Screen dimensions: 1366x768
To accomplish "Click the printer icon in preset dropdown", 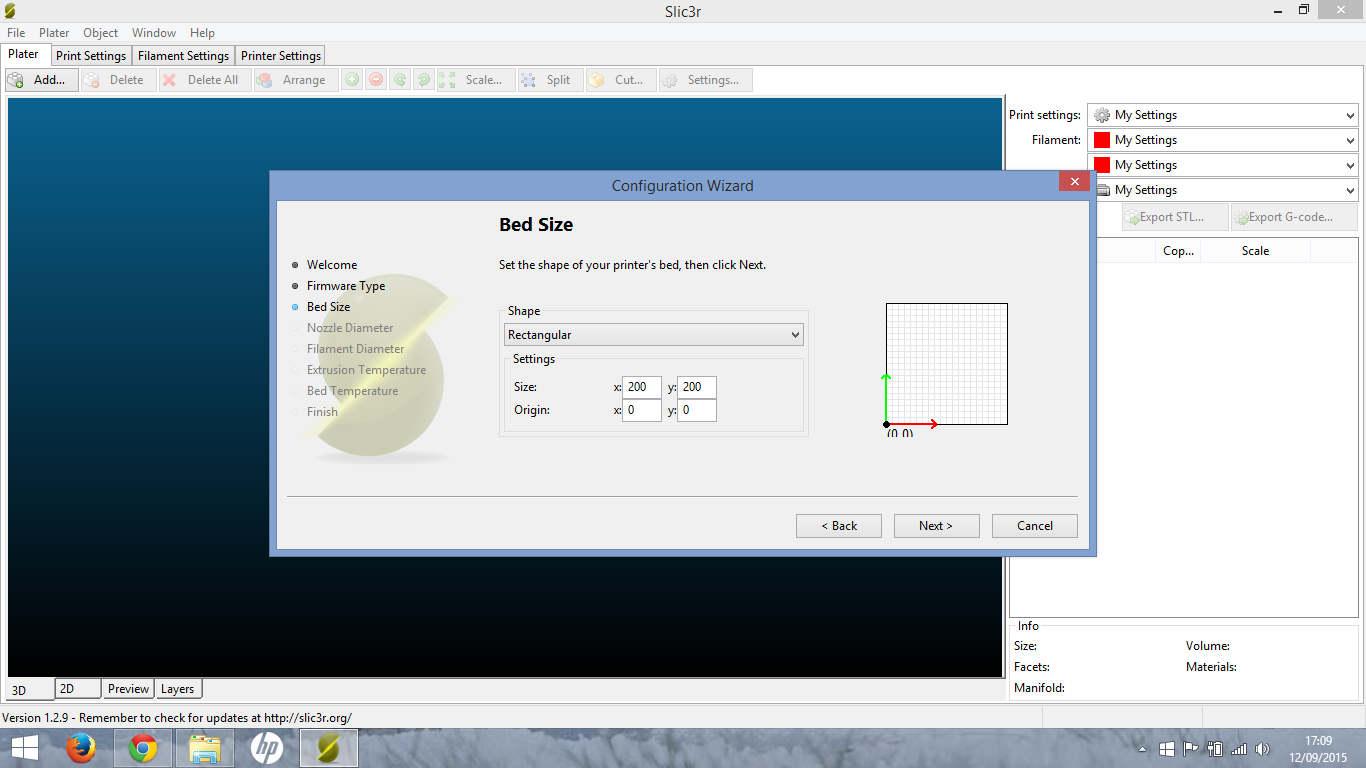I will point(1103,190).
